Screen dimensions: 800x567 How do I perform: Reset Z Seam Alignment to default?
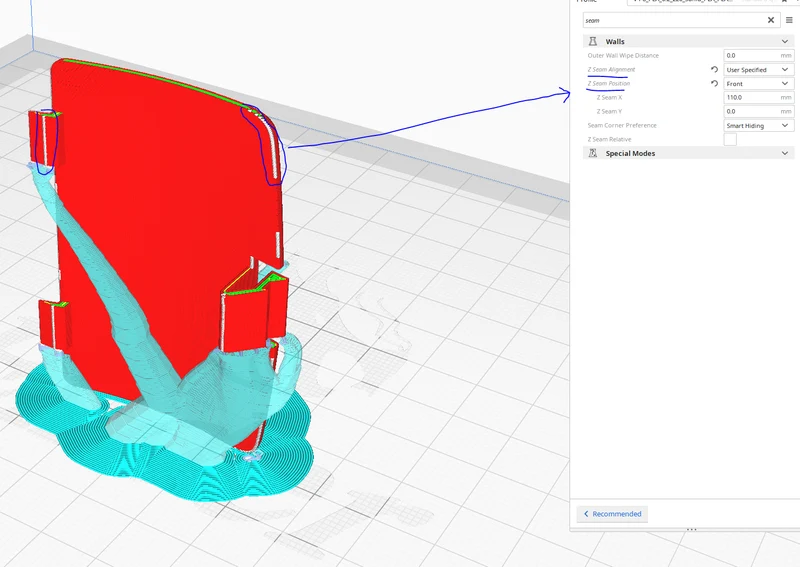tap(714, 69)
